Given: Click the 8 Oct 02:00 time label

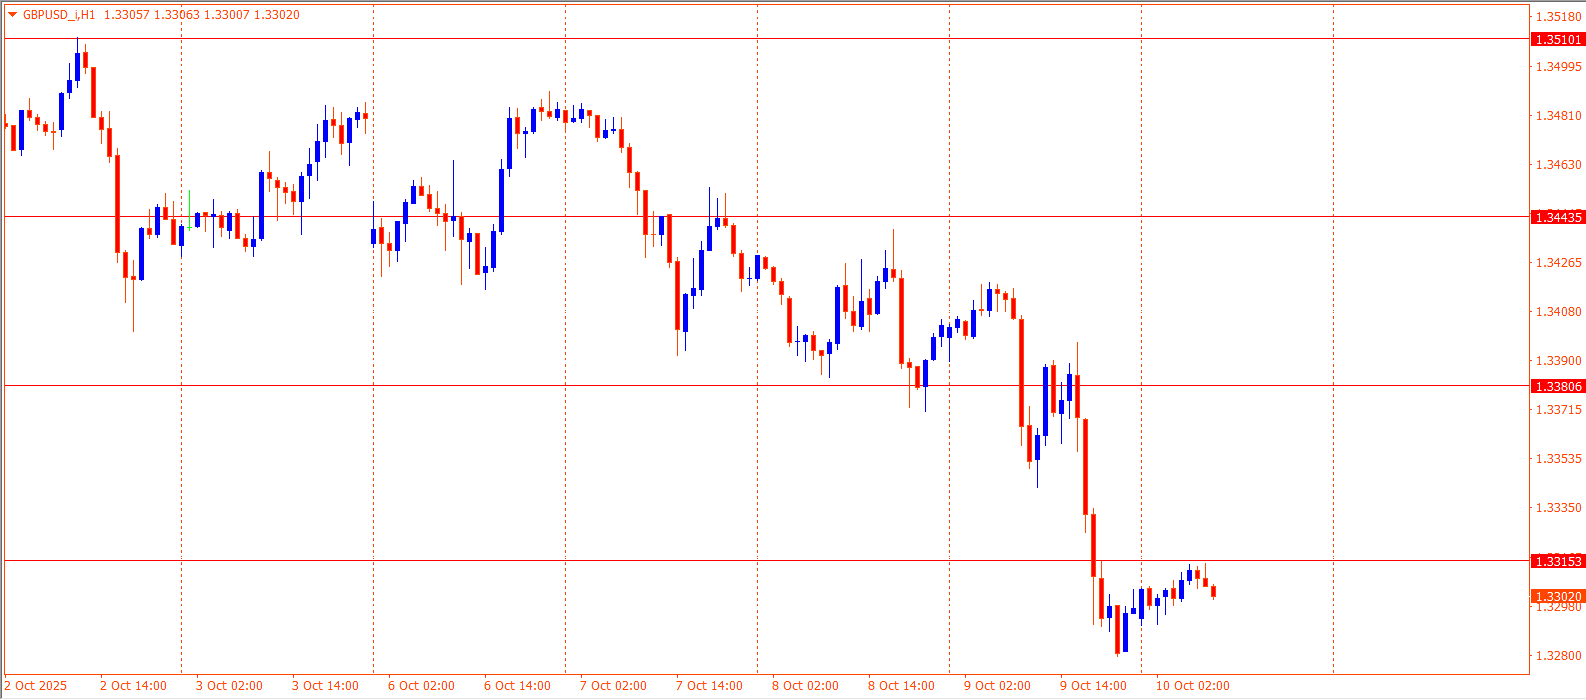Looking at the screenshot, I should (805, 686).
